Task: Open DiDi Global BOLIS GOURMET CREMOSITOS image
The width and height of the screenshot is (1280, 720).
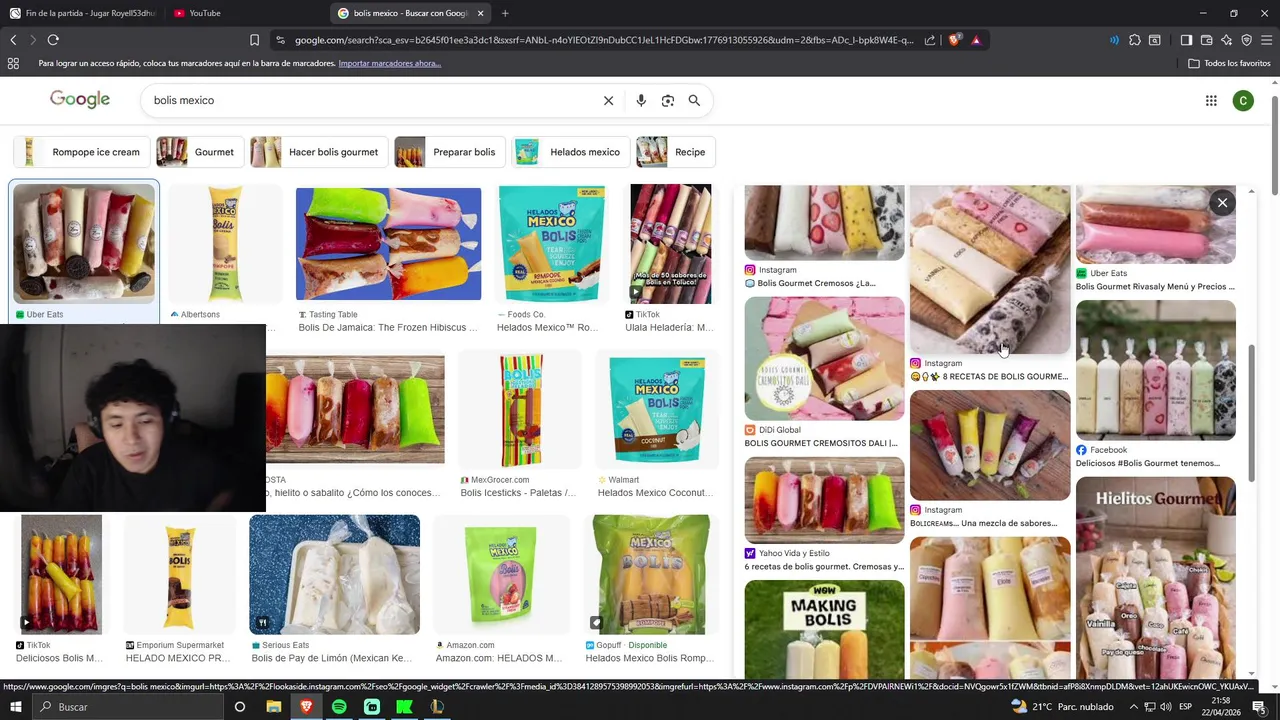Action: pyautogui.click(x=824, y=359)
